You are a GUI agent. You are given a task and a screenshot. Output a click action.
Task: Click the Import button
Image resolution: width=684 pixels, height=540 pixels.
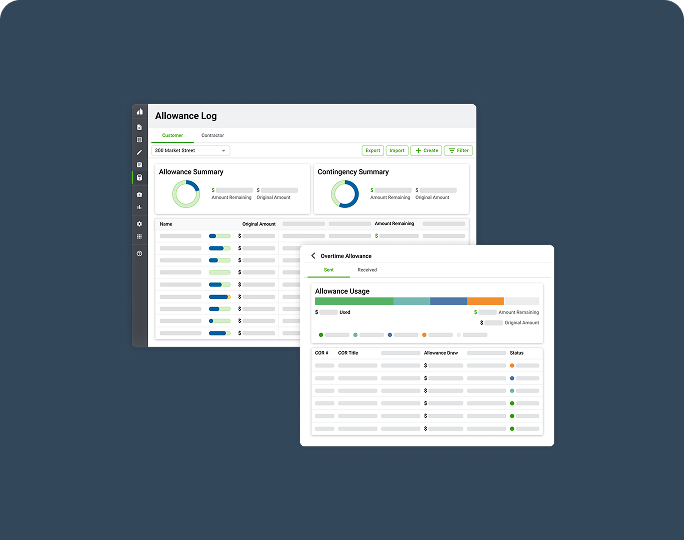click(x=397, y=150)
